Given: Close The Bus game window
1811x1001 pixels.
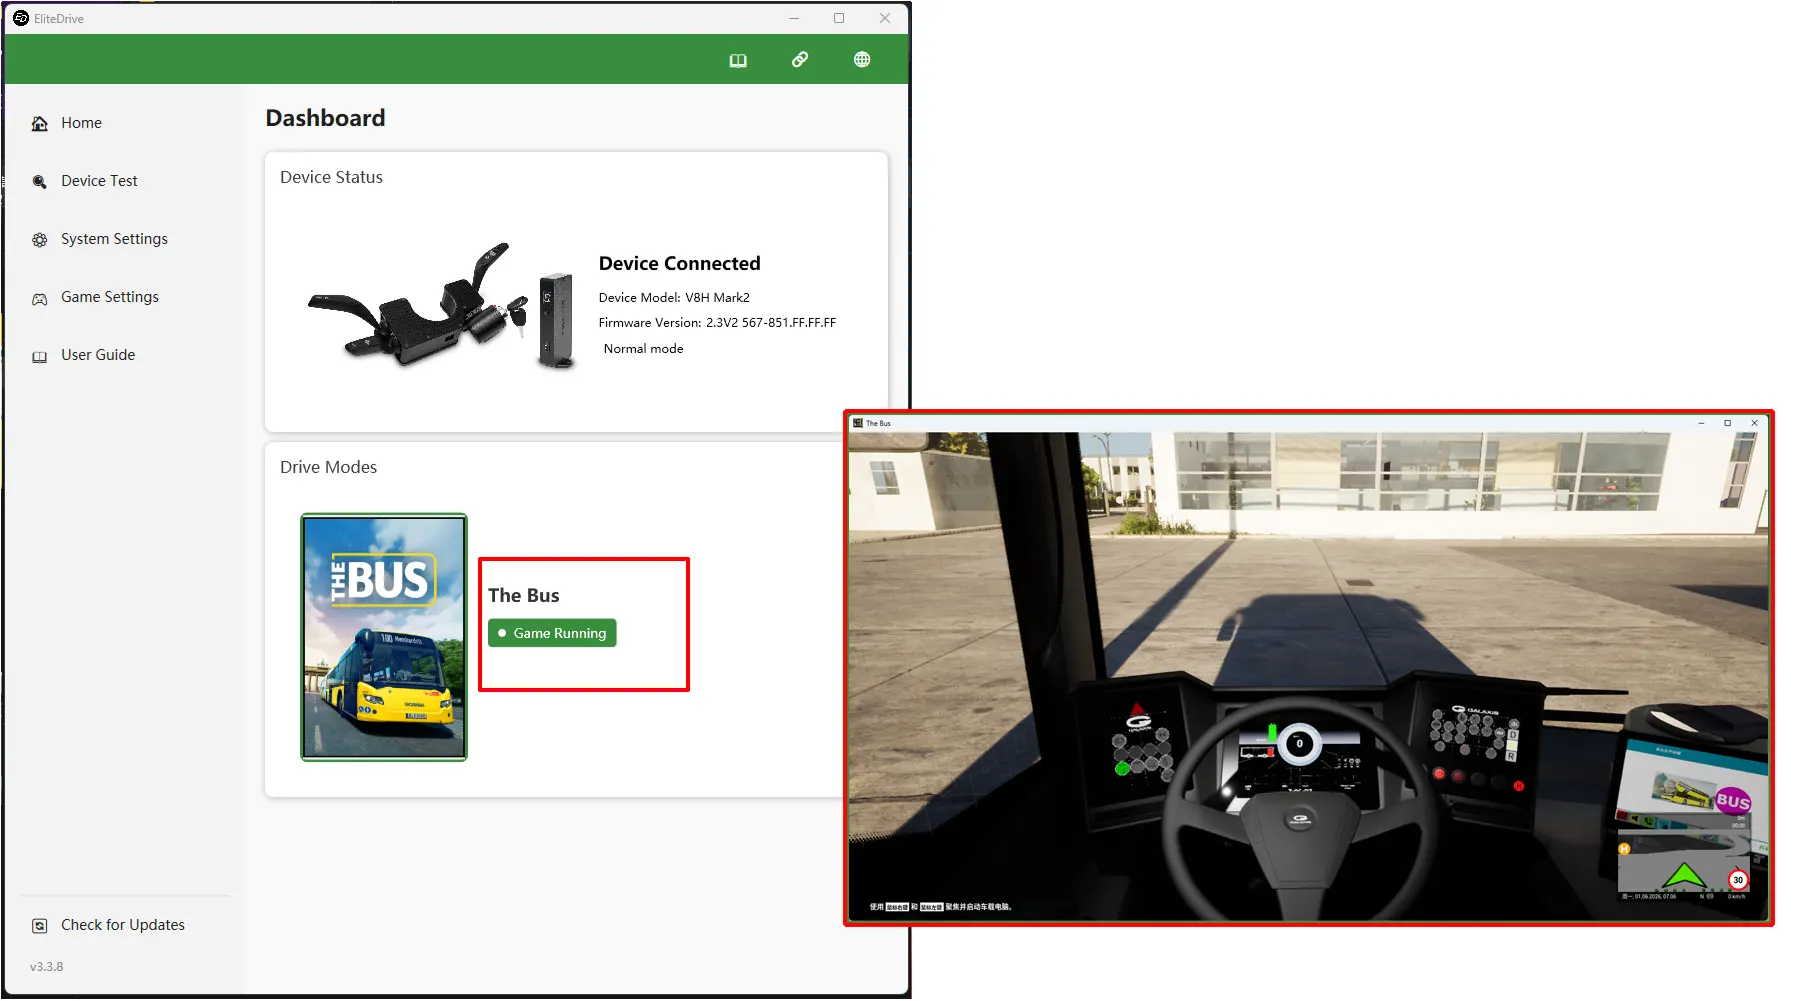Looking at the screenshot, I should 1754,423.
